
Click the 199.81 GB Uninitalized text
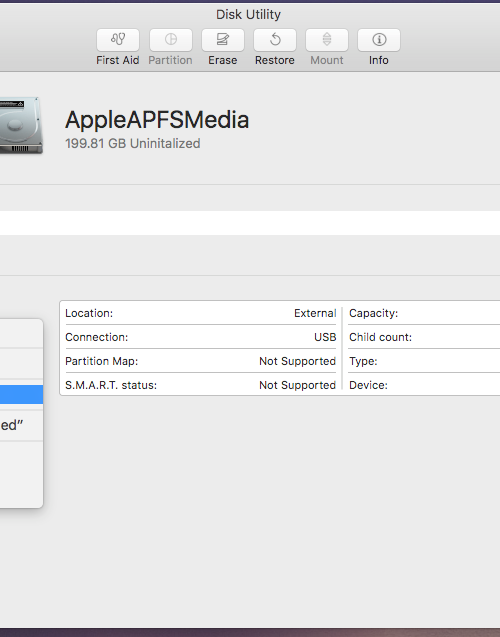tap(132, 143)
